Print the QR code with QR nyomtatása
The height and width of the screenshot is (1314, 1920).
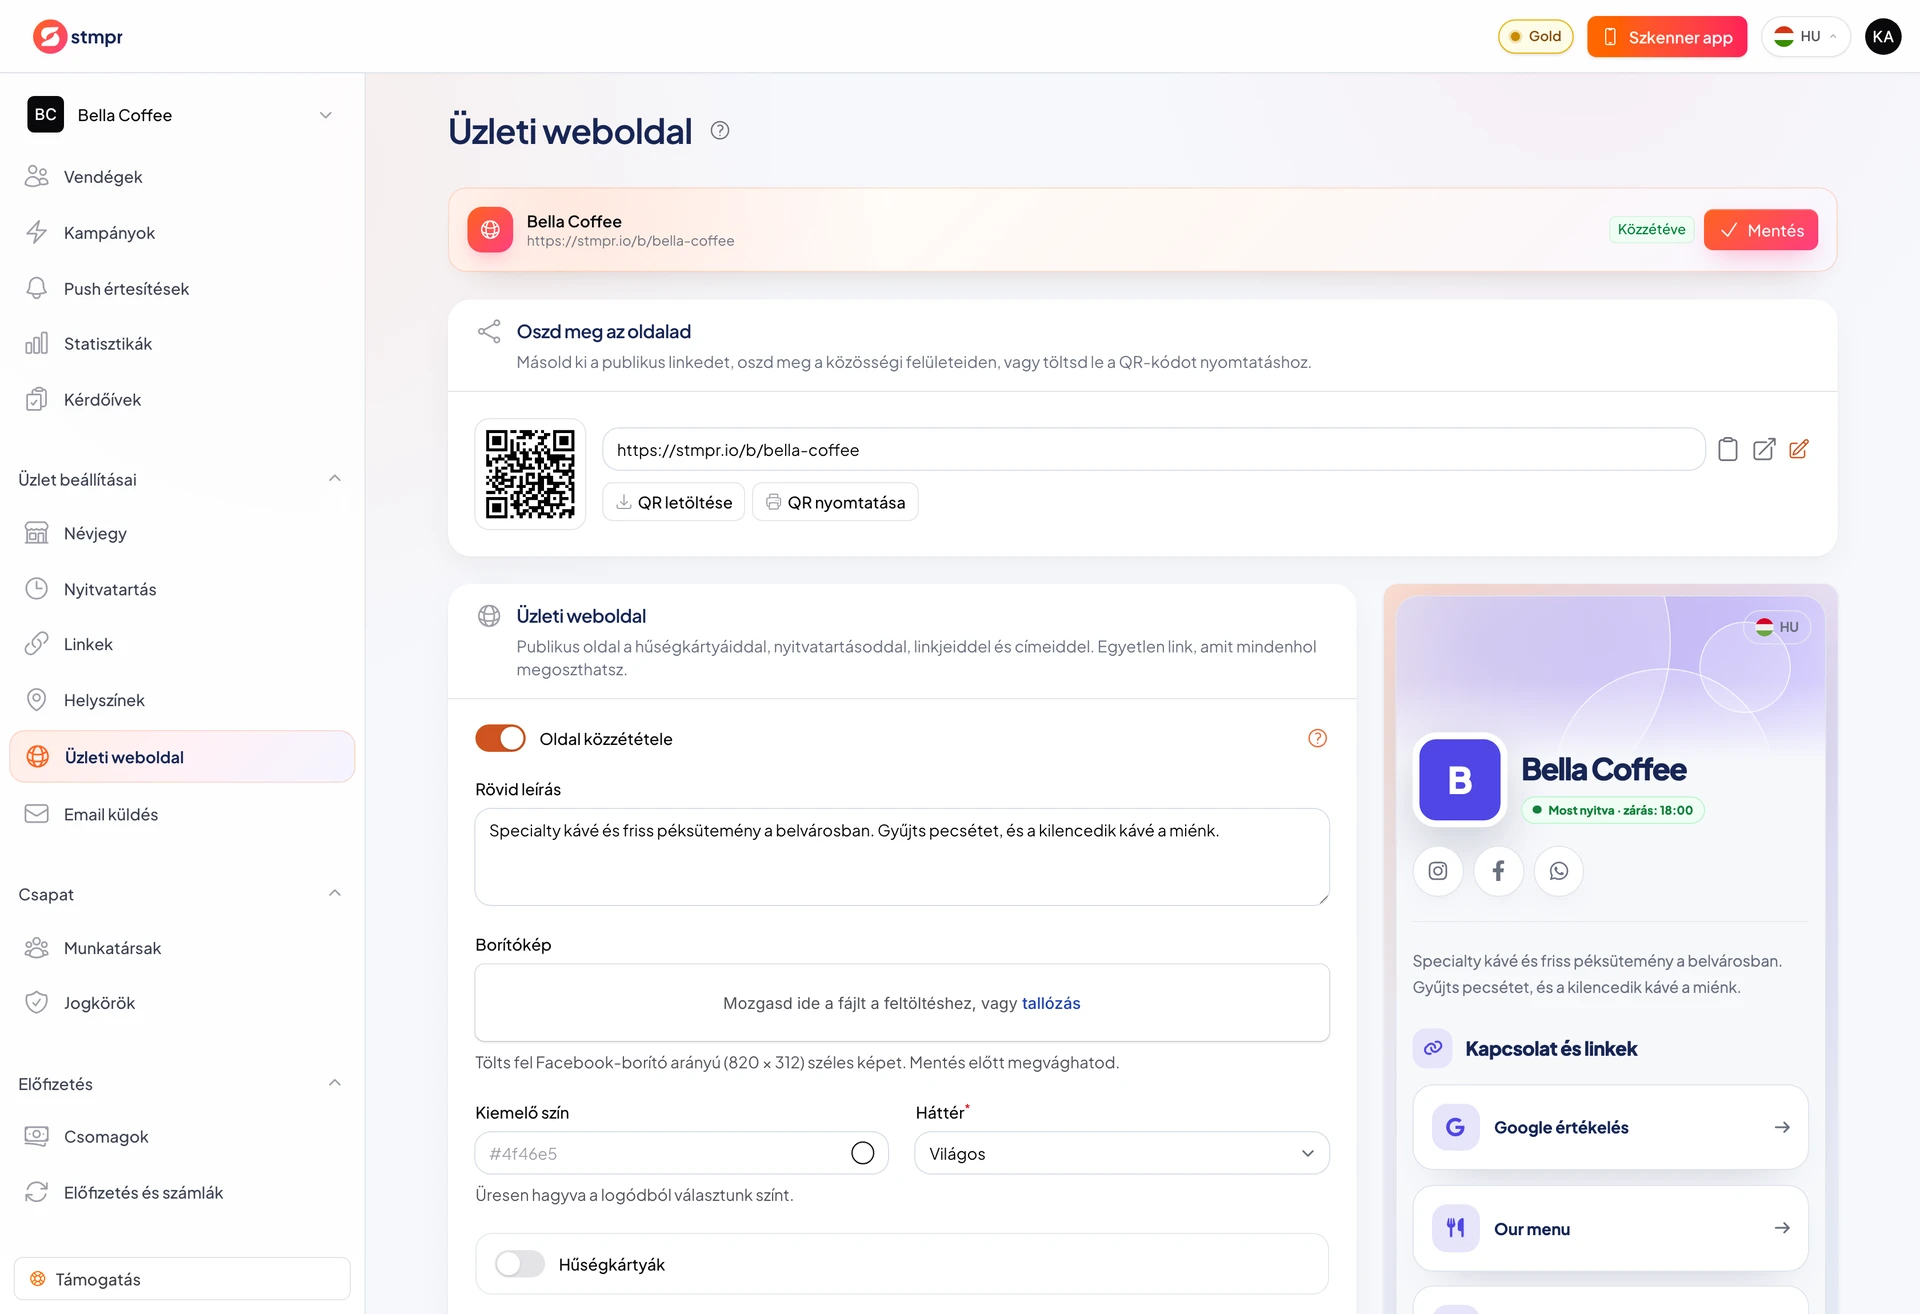(x=835, y=502)
